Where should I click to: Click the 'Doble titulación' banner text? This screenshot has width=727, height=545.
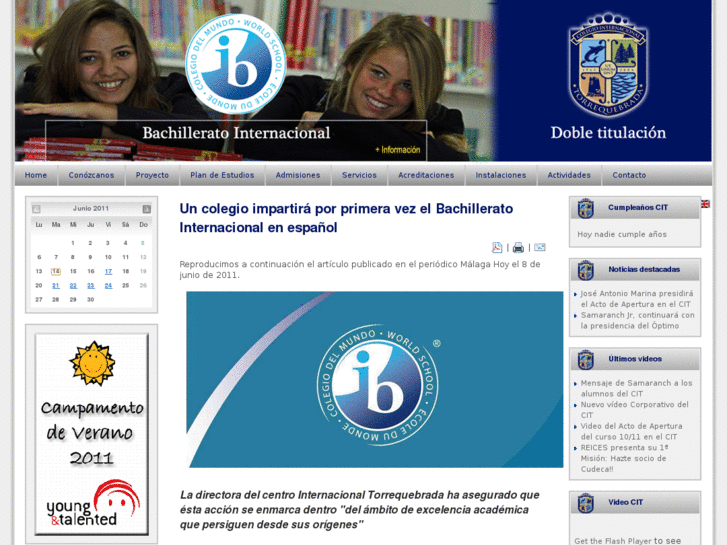point(608,133)
